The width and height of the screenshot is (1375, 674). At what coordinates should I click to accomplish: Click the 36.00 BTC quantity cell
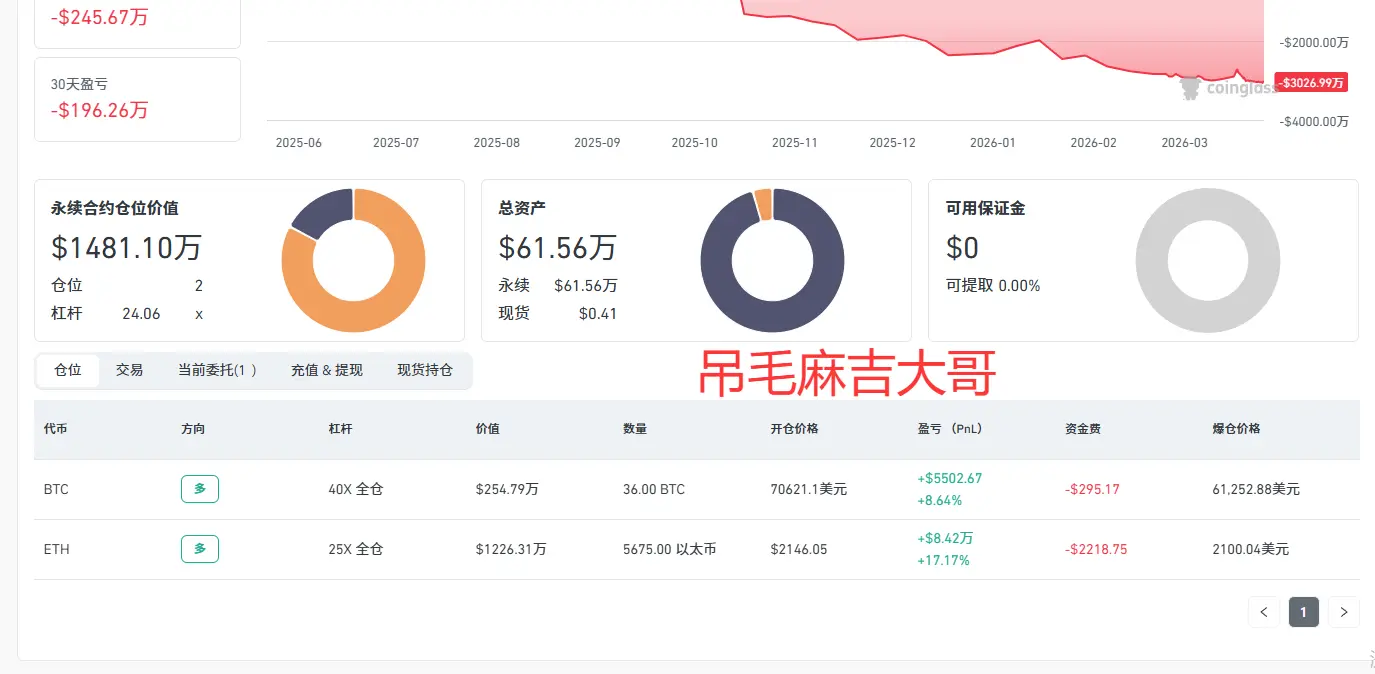(x=654, y=490)
